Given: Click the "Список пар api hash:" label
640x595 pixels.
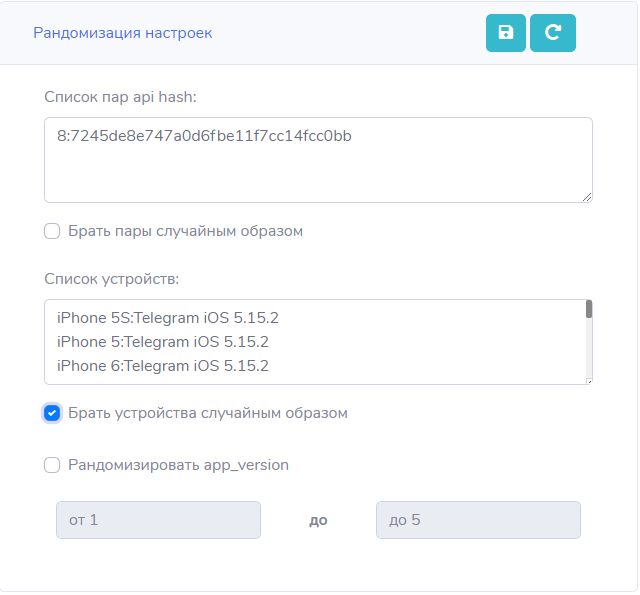Looking at the screenshot, I should tap(120, 96).
